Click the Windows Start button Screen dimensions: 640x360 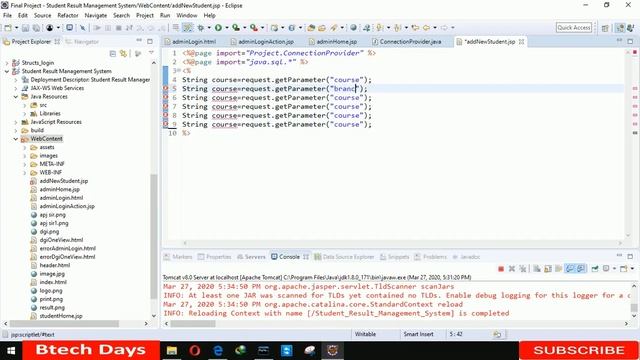(11, 350)
